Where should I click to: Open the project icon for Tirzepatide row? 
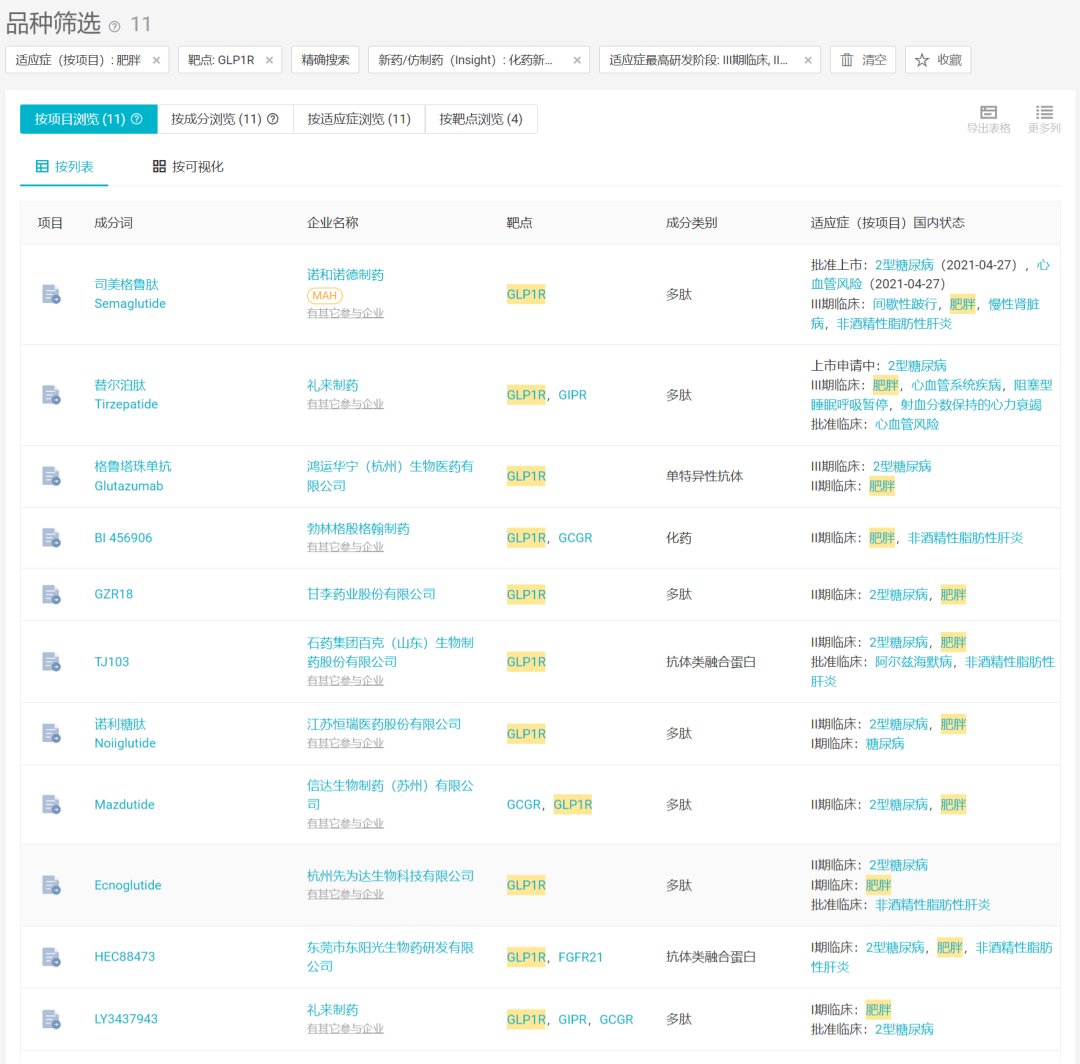tap(51, 395)
